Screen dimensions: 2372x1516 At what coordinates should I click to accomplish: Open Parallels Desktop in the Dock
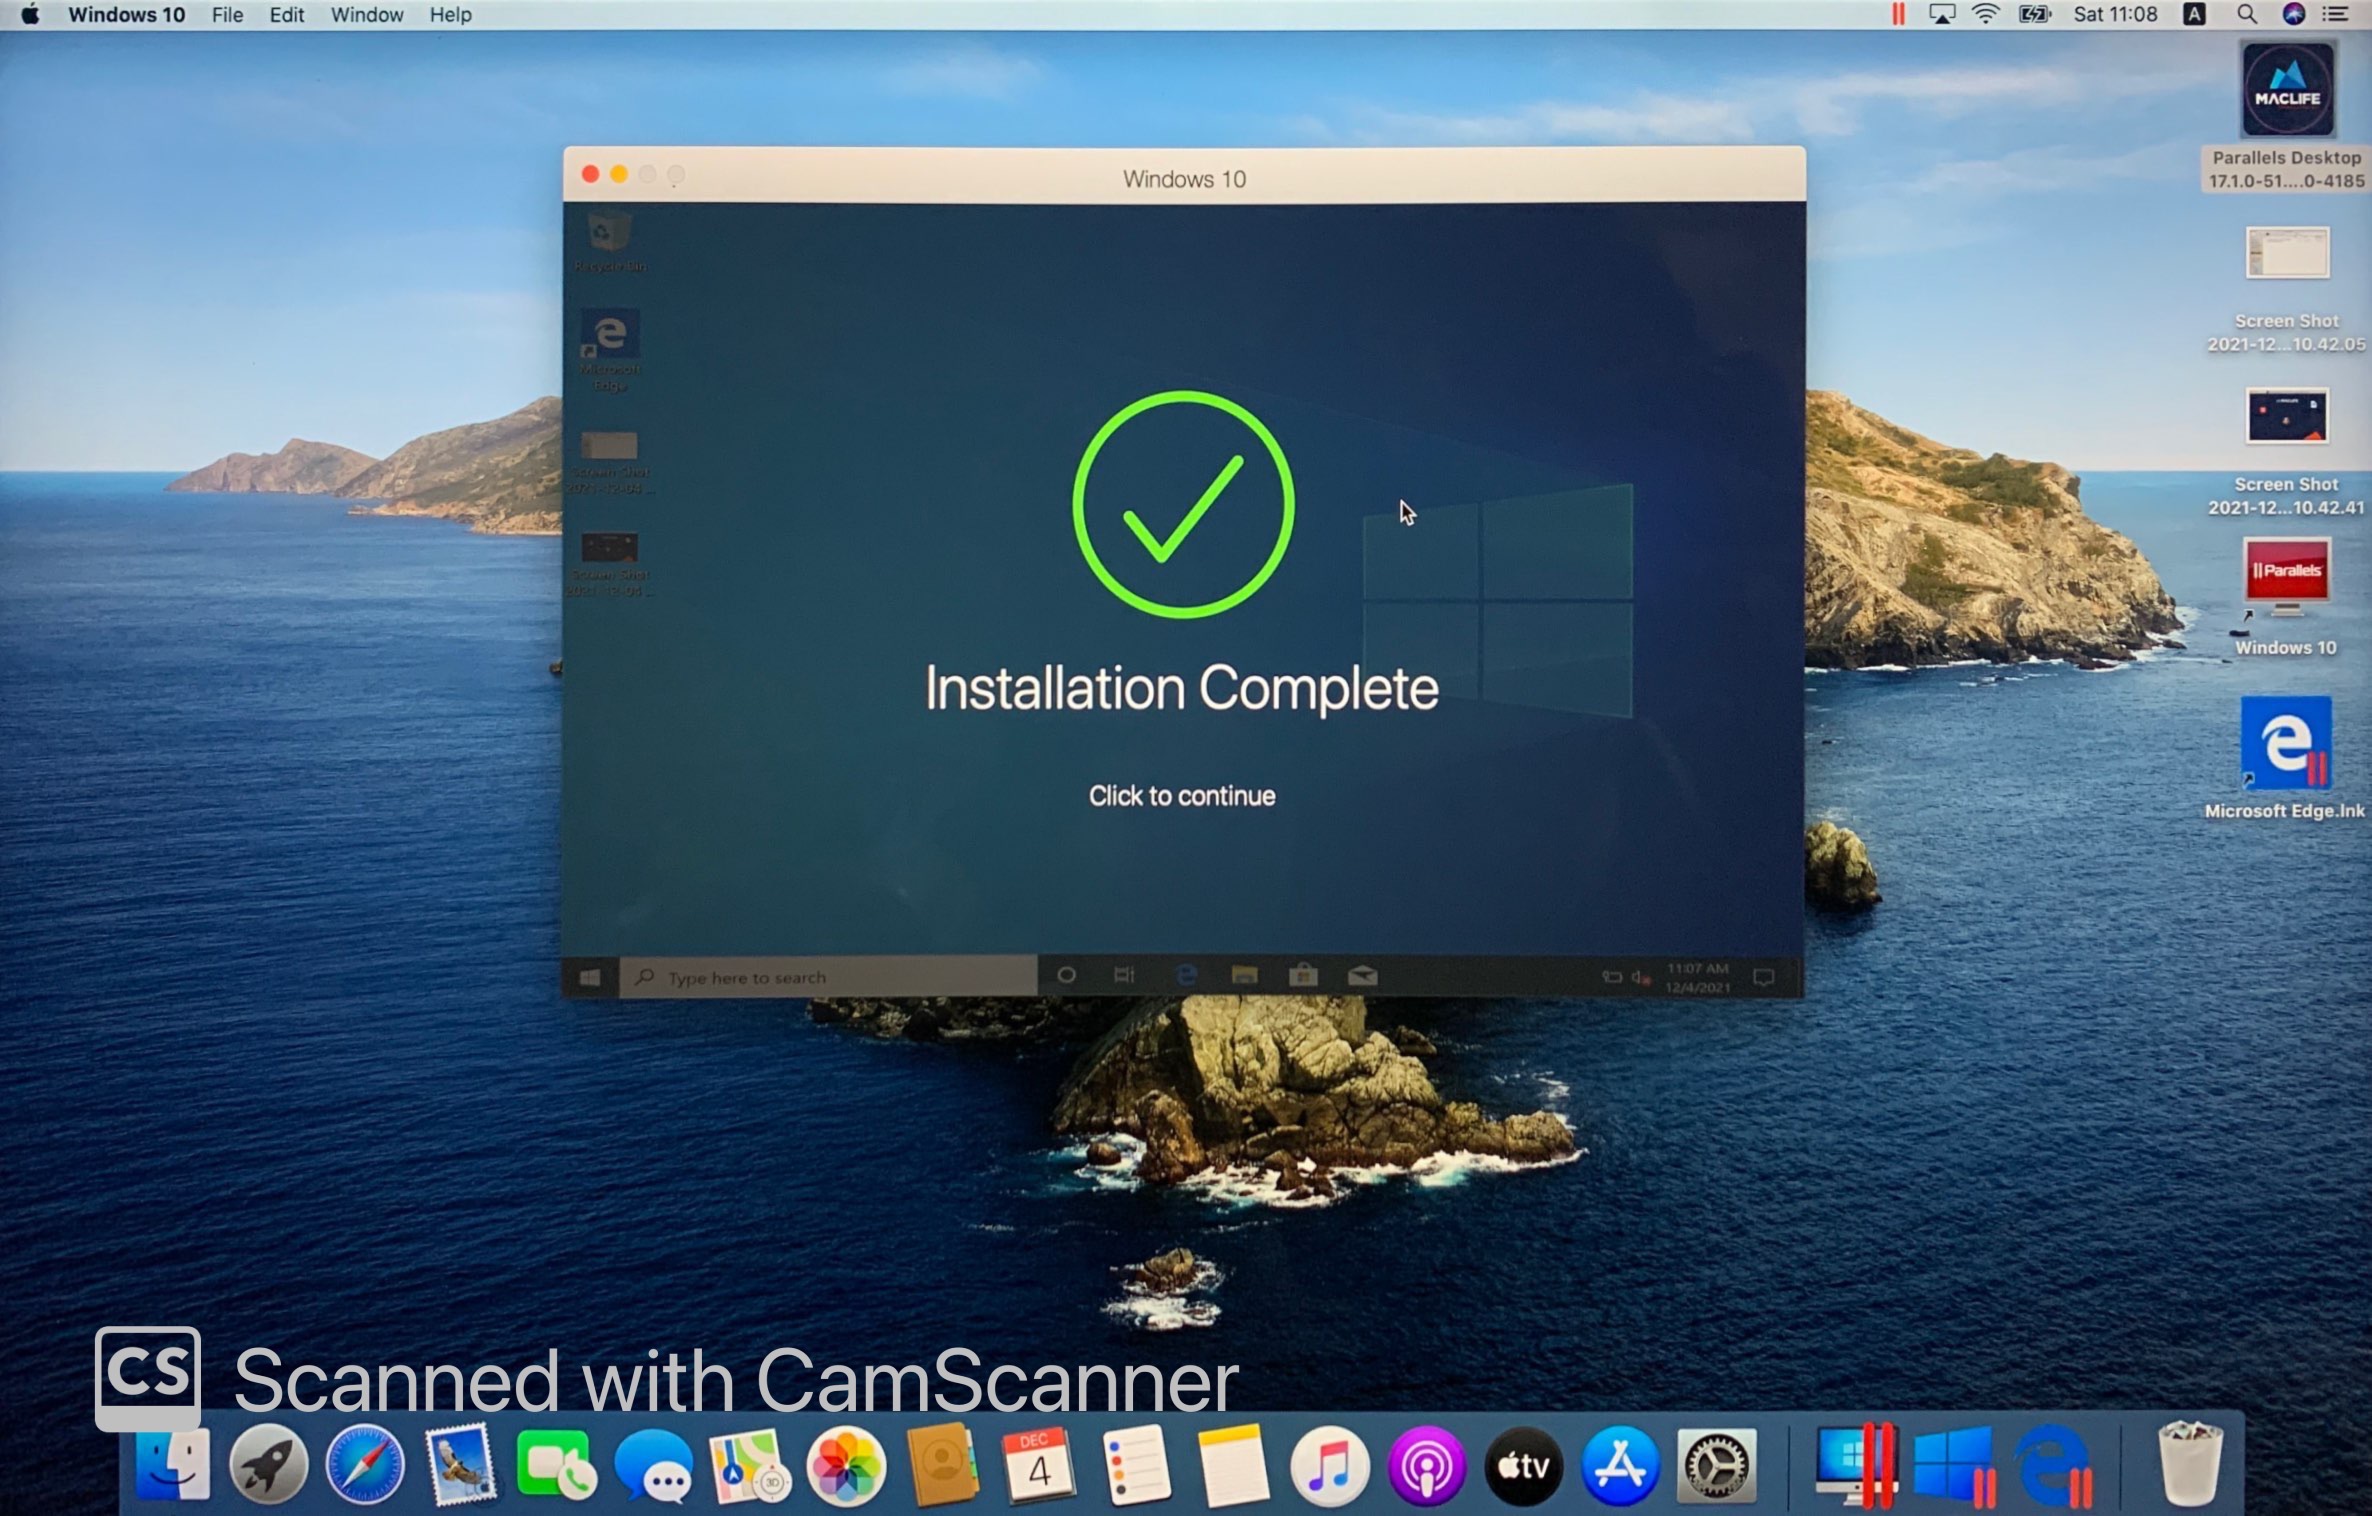pyautogui.click(x=1856, y=1465)
